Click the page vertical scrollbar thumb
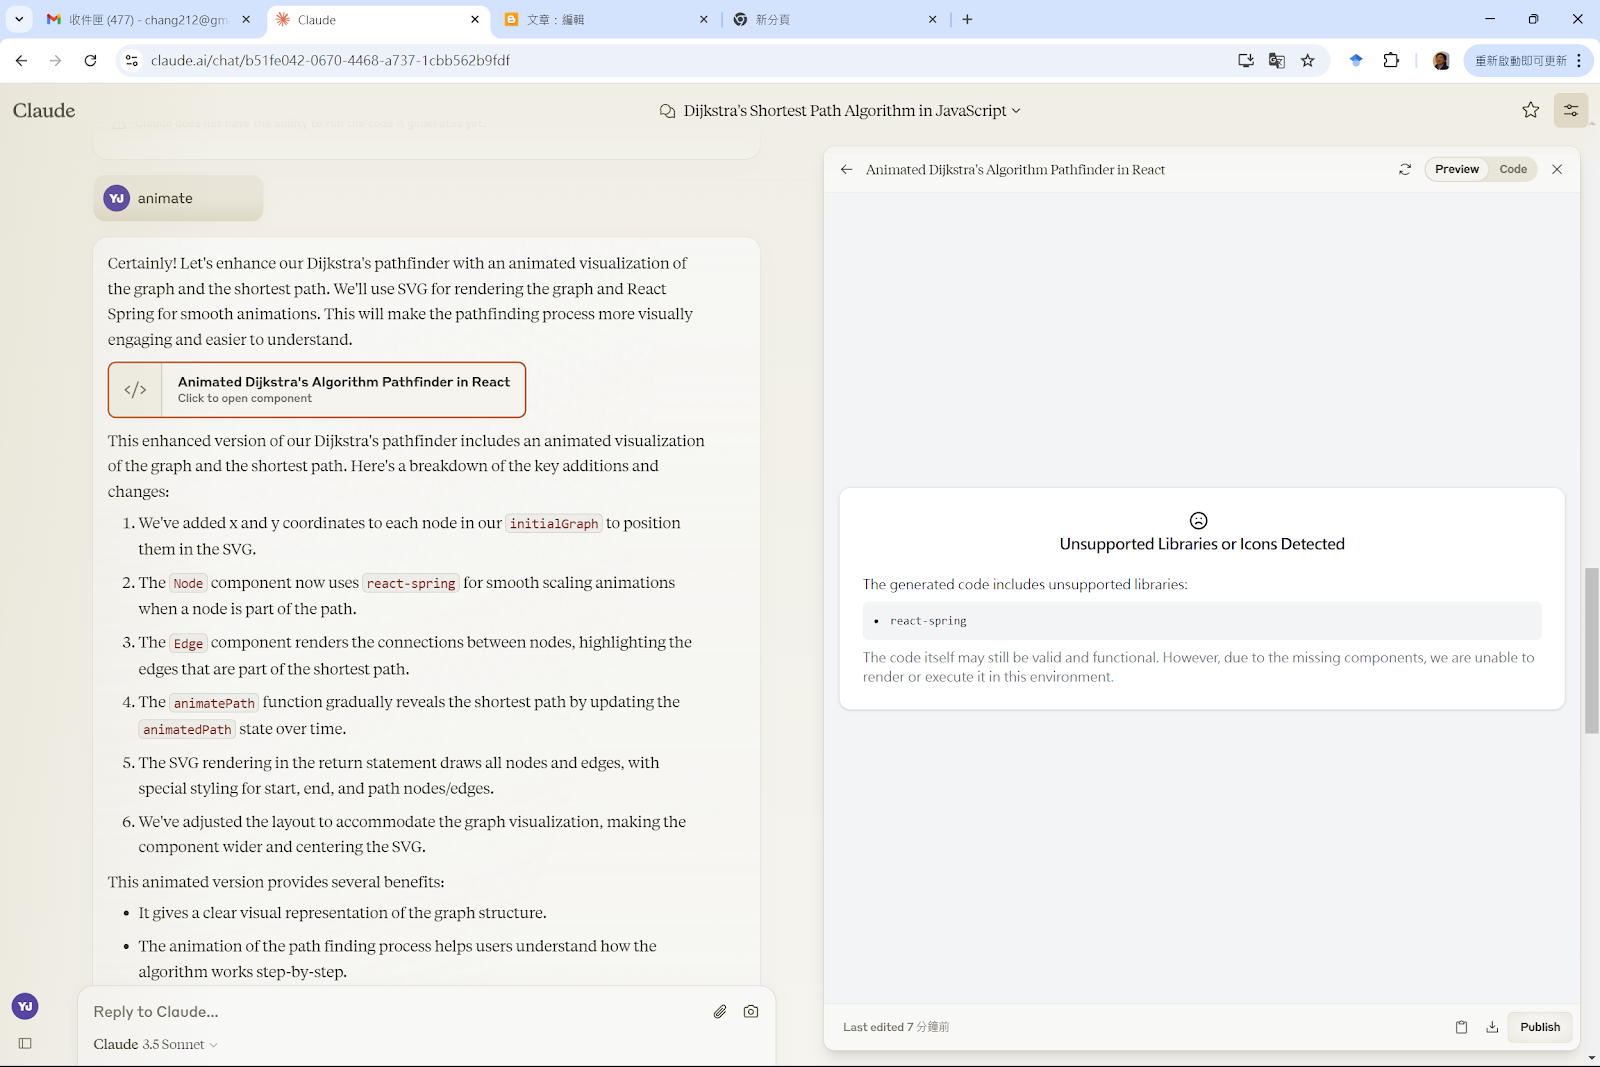This screenshot has width=1600, height=1067. pos(1592,650)
